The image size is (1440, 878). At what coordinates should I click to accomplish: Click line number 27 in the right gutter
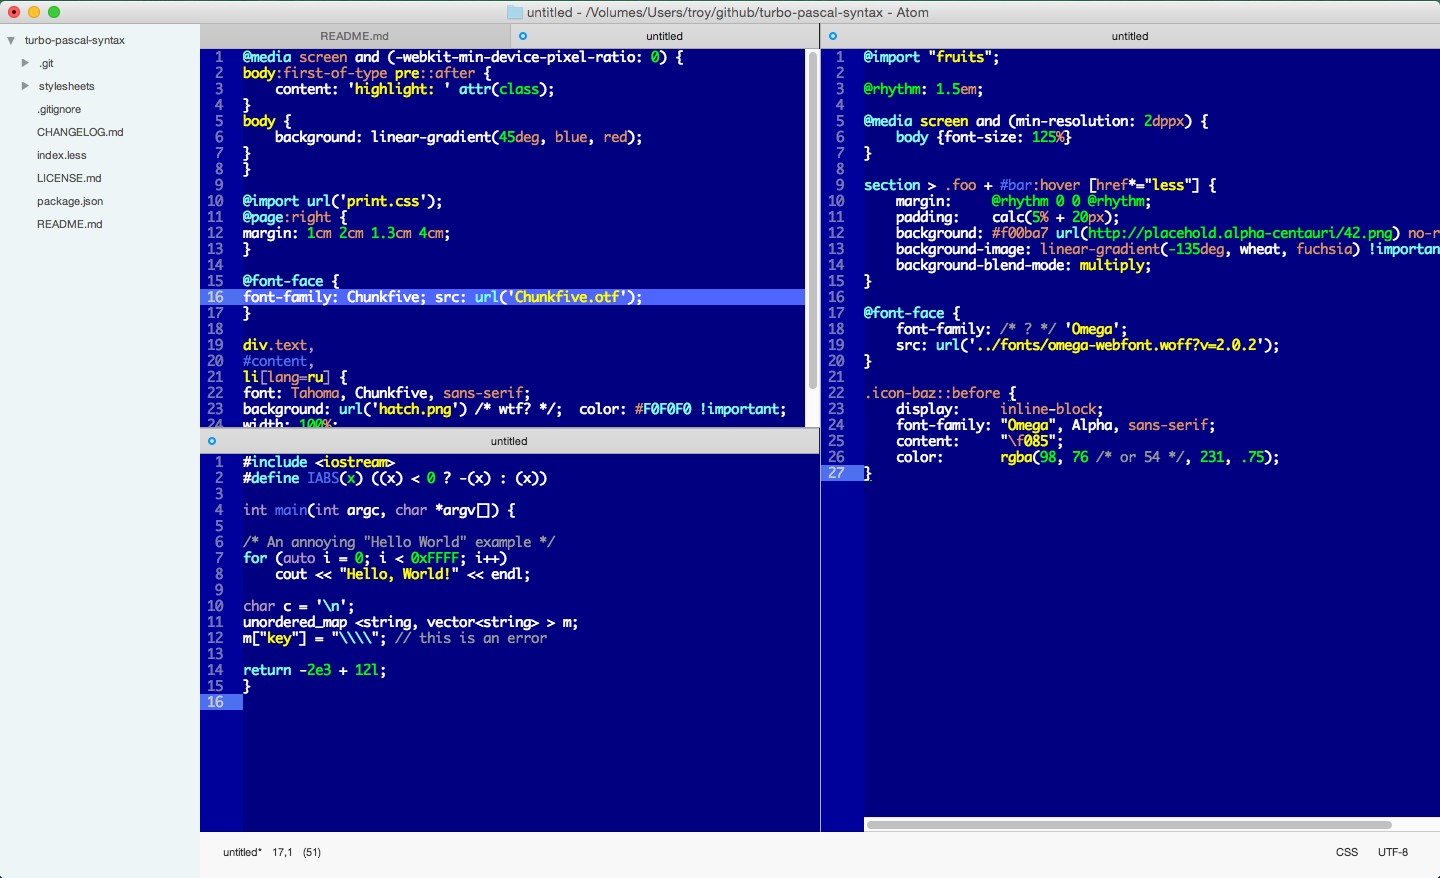pos(836,473)
